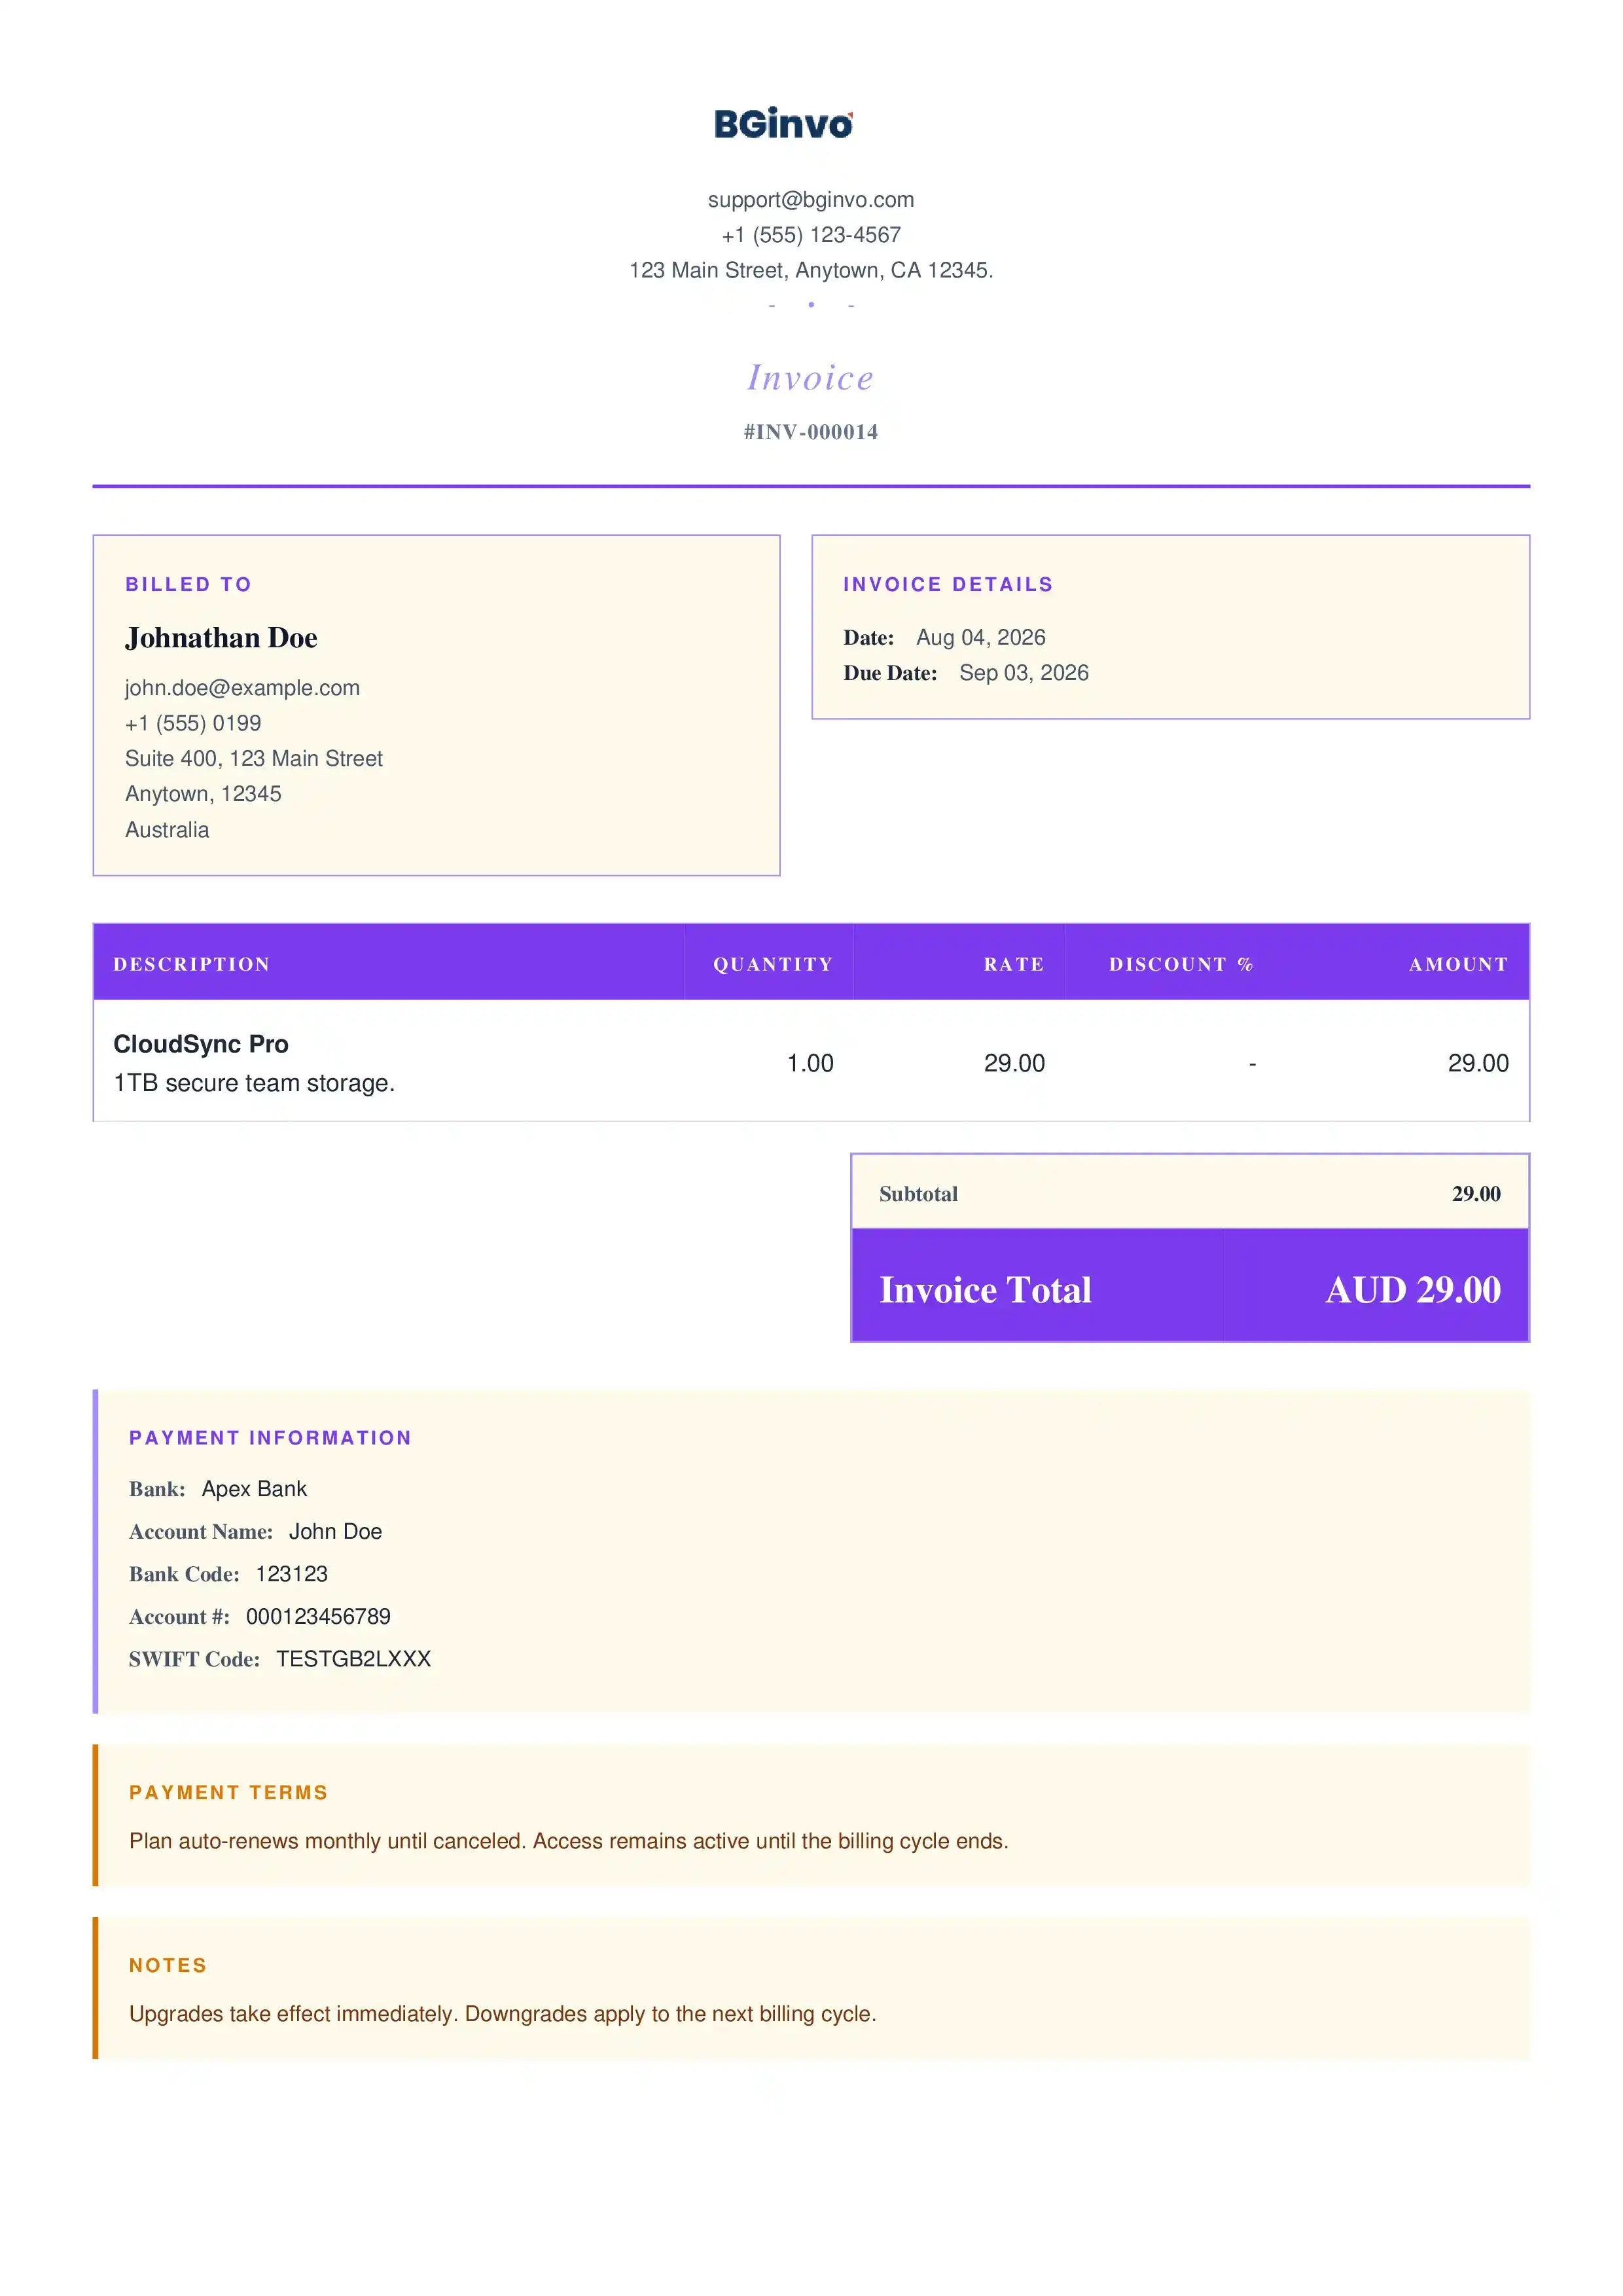1623x2296 pixels.
Task: Click the company phone number +1 (555) 123-4567
Action: (811, 235)
